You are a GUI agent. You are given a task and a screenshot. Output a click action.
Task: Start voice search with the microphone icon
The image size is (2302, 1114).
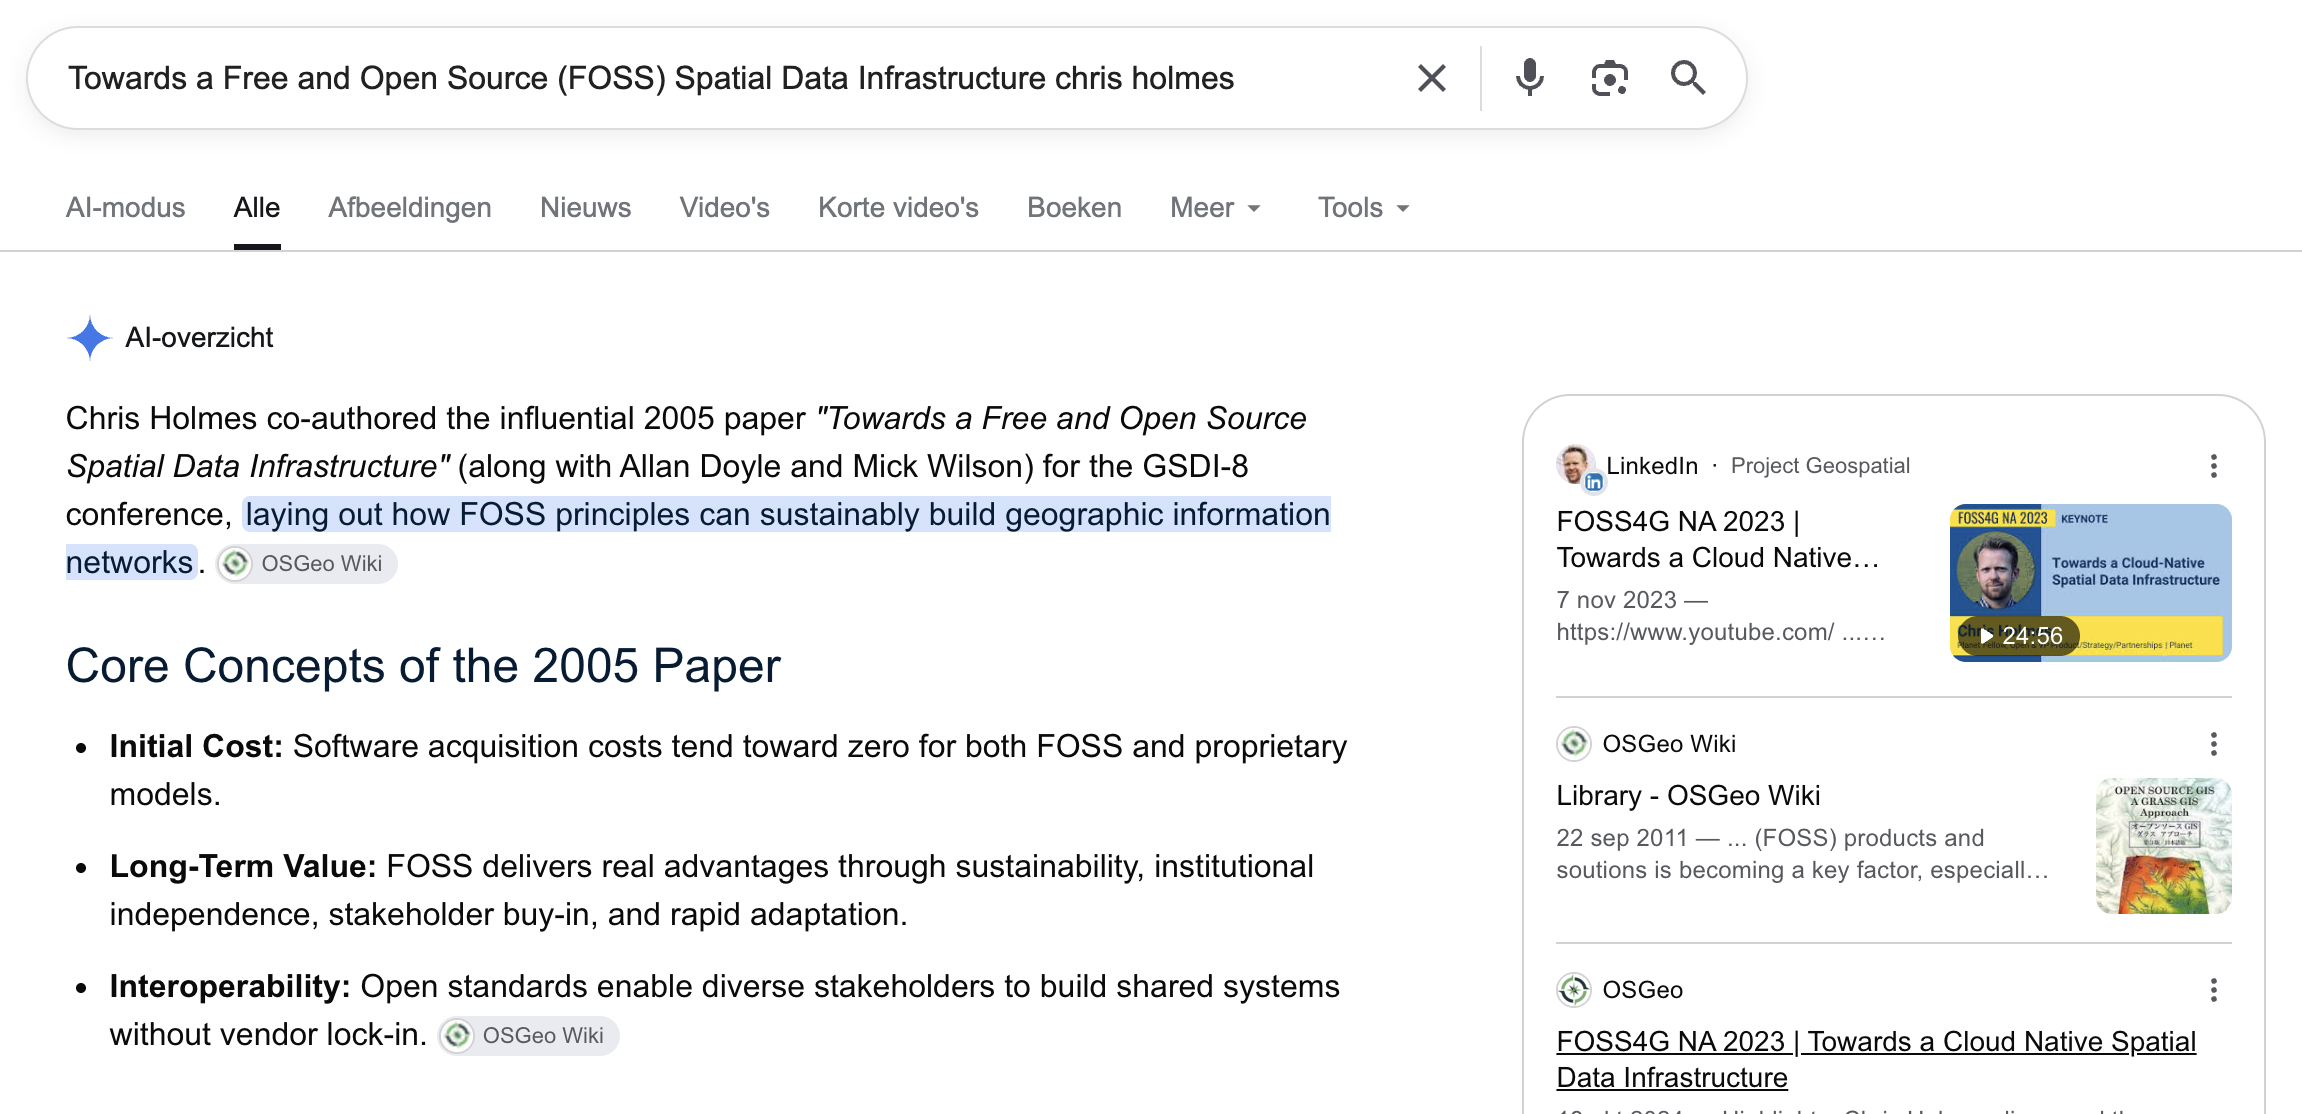(x=1529, y=78)
